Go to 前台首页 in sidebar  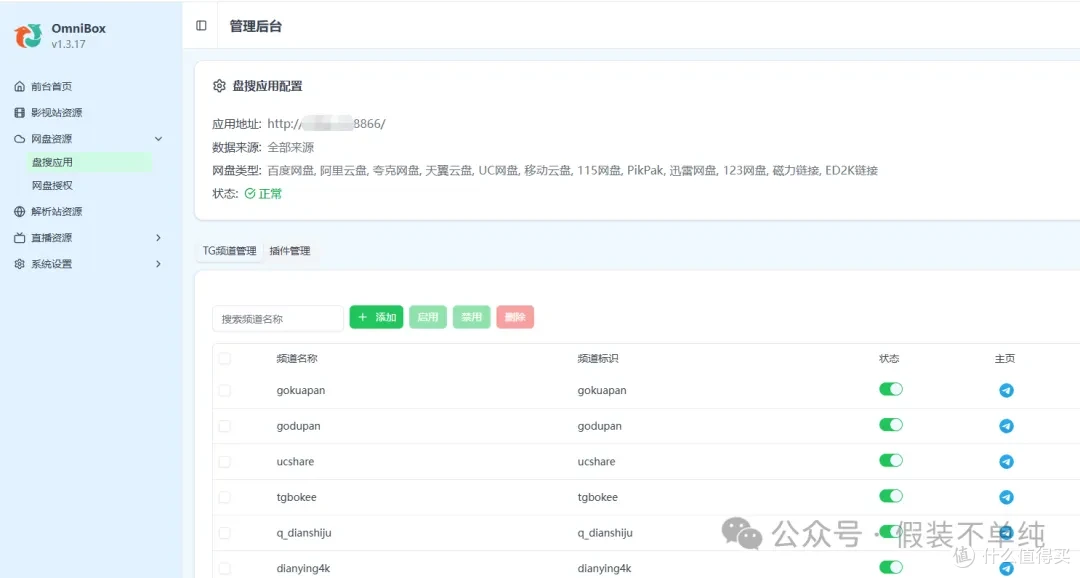click(52, 86)
